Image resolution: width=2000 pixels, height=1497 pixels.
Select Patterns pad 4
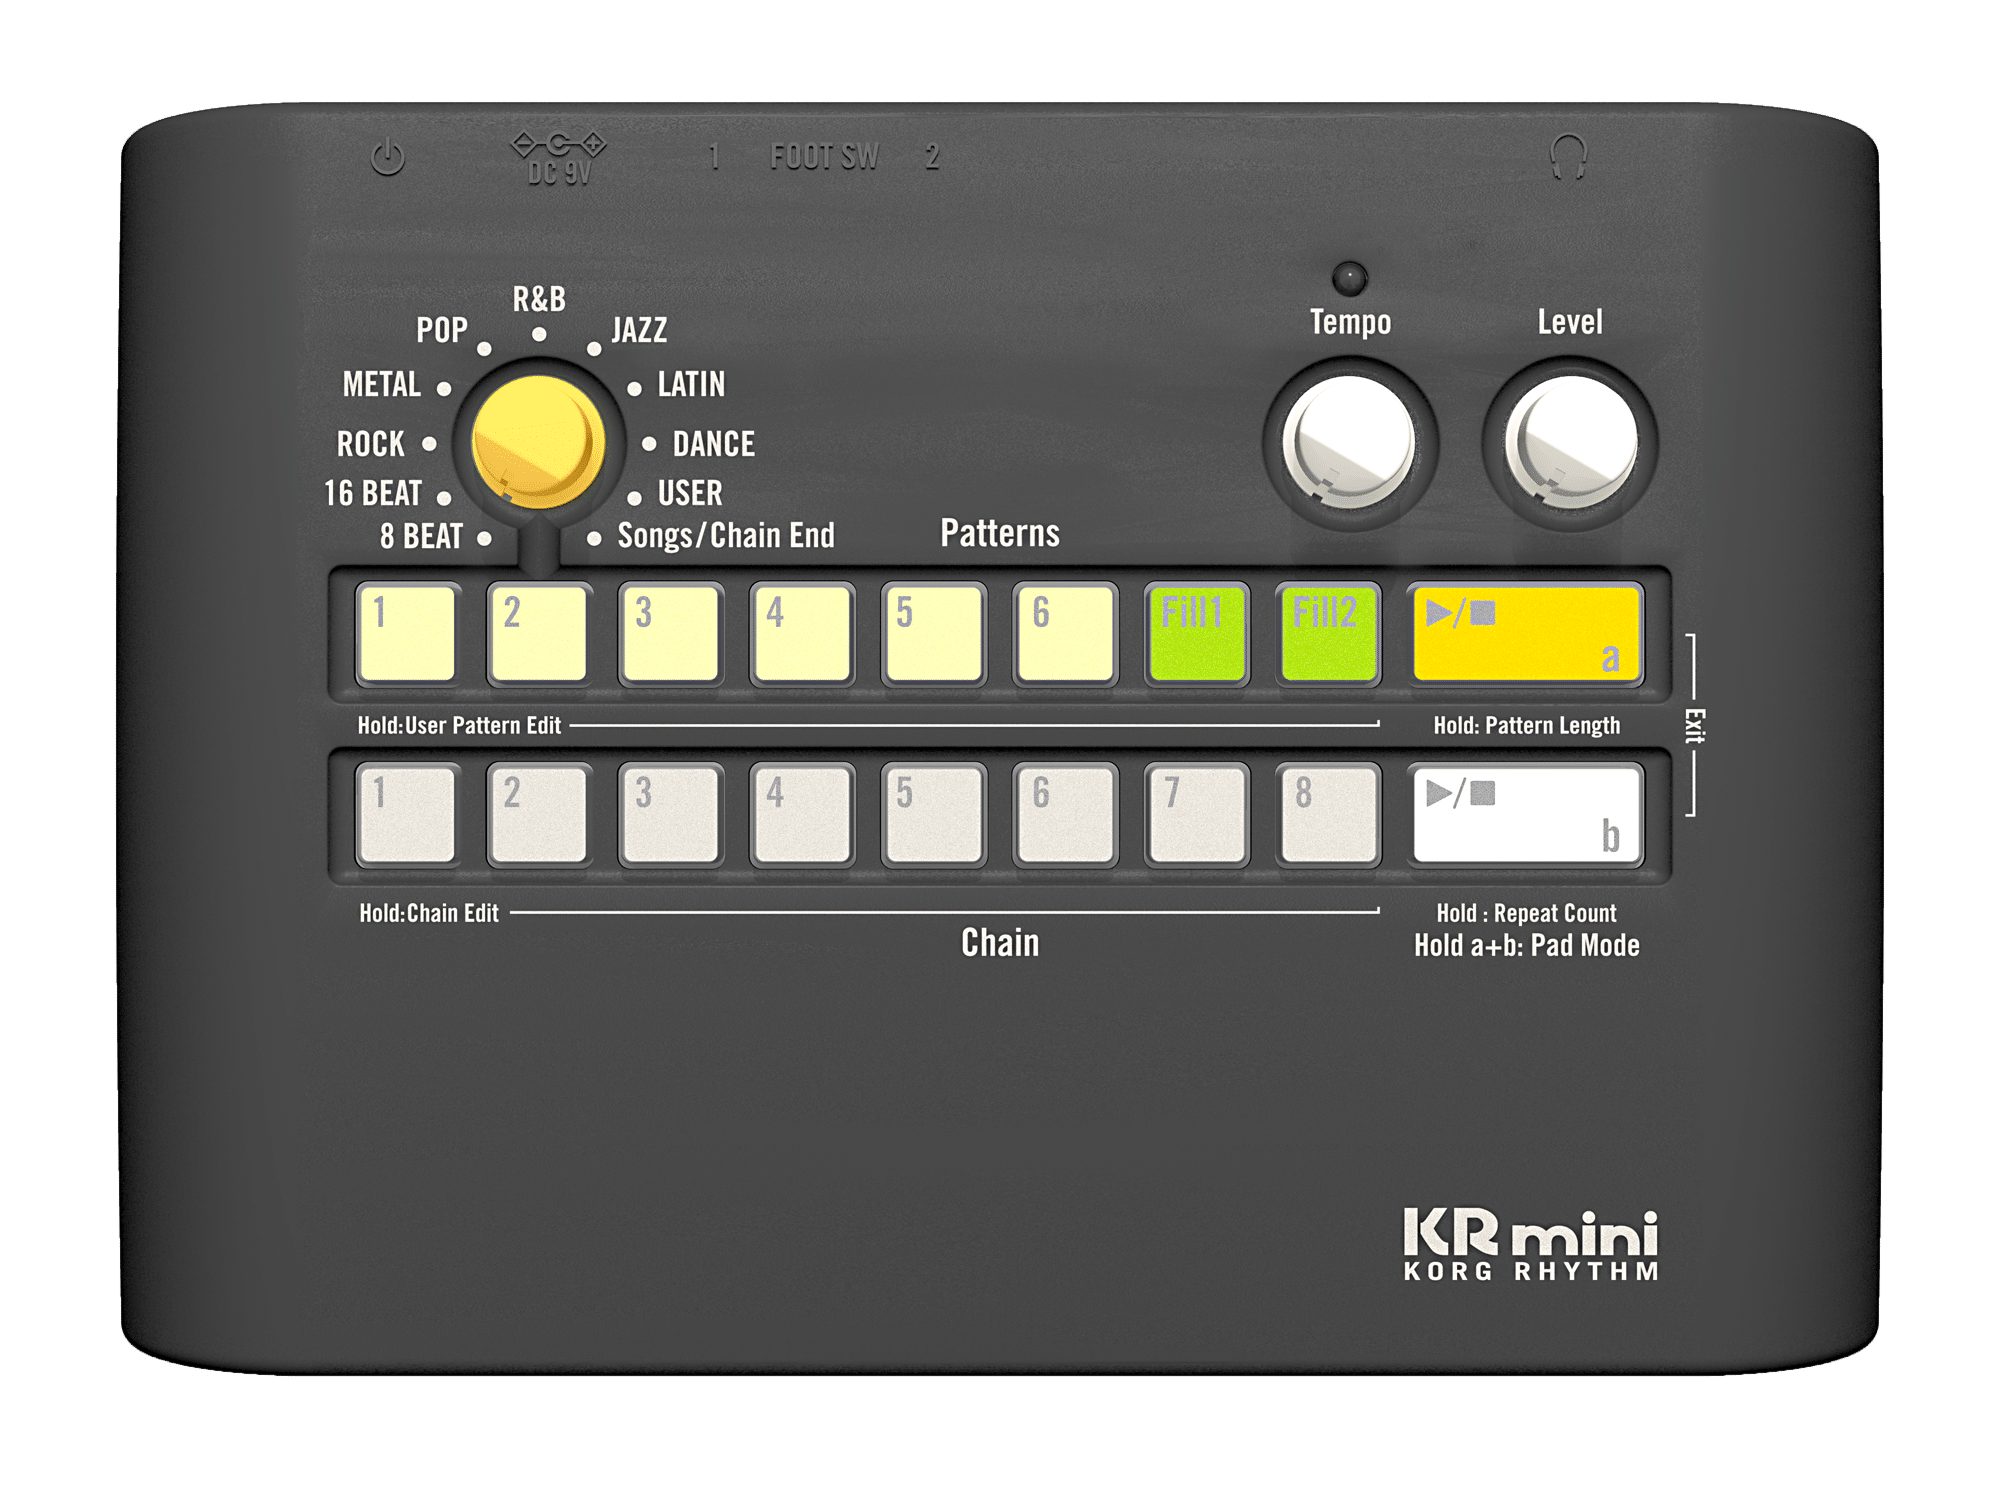coord(802,634)
